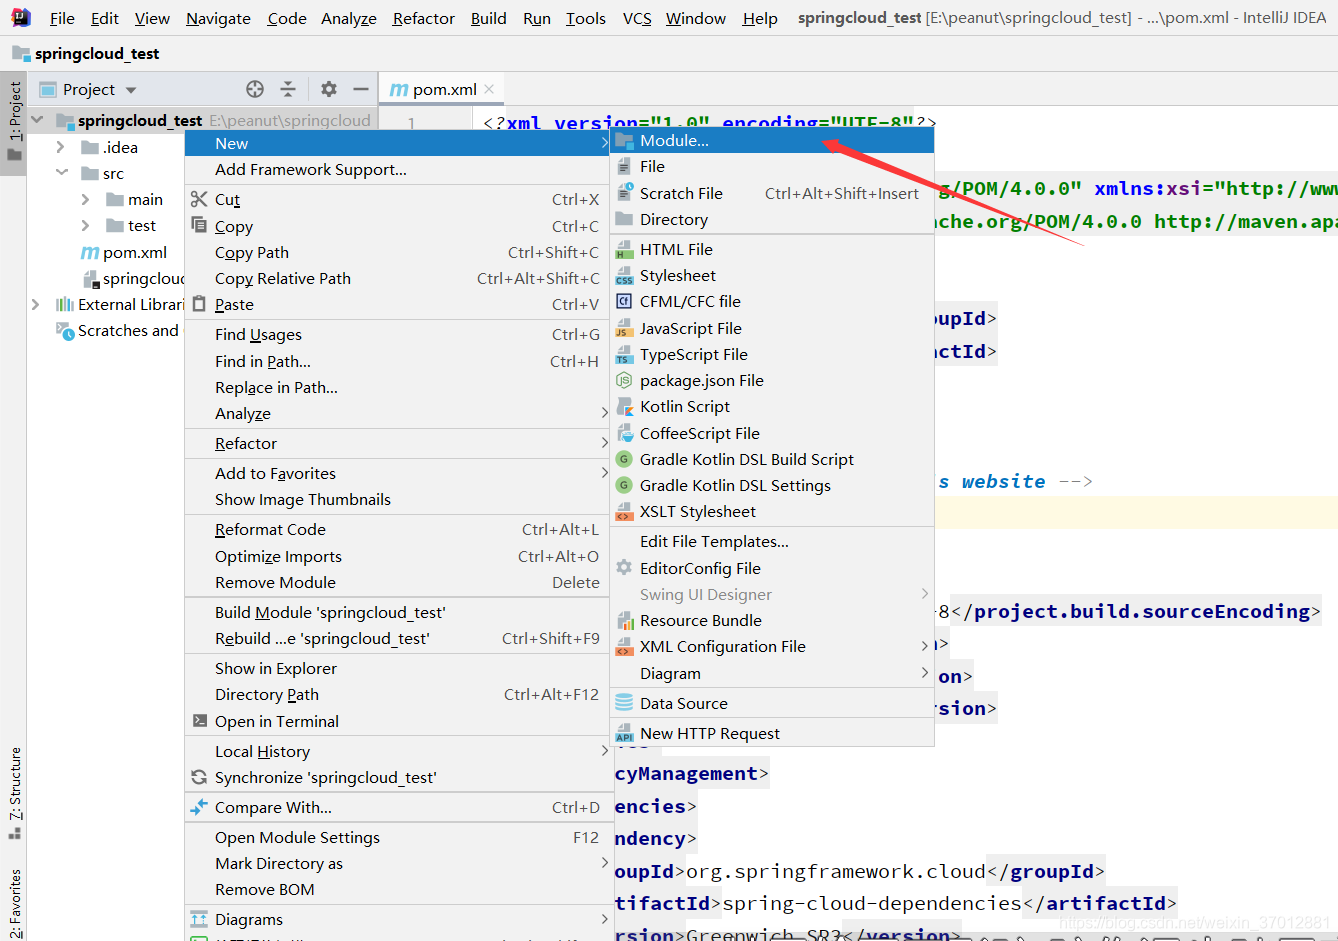Create an XSLT Stylesheet
The height and width of the screenshot is (941, 1338).
tap(772, 511)
